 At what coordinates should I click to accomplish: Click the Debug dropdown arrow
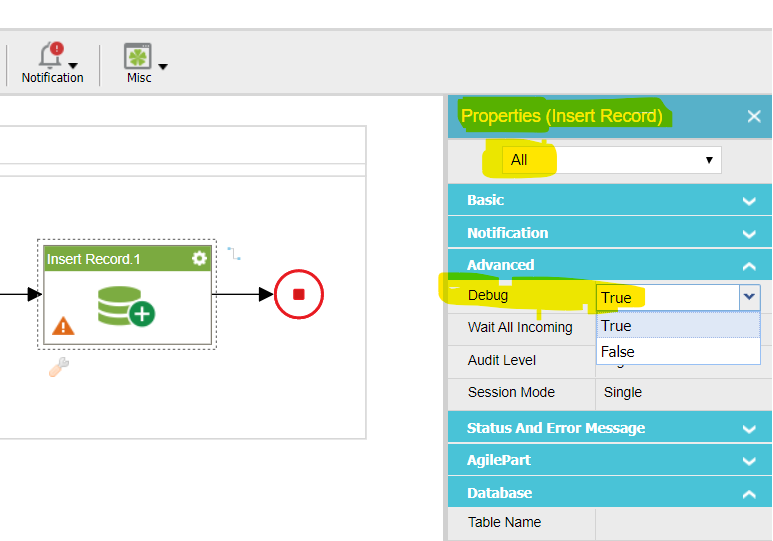pyautogui.click(x=749, y=297)
